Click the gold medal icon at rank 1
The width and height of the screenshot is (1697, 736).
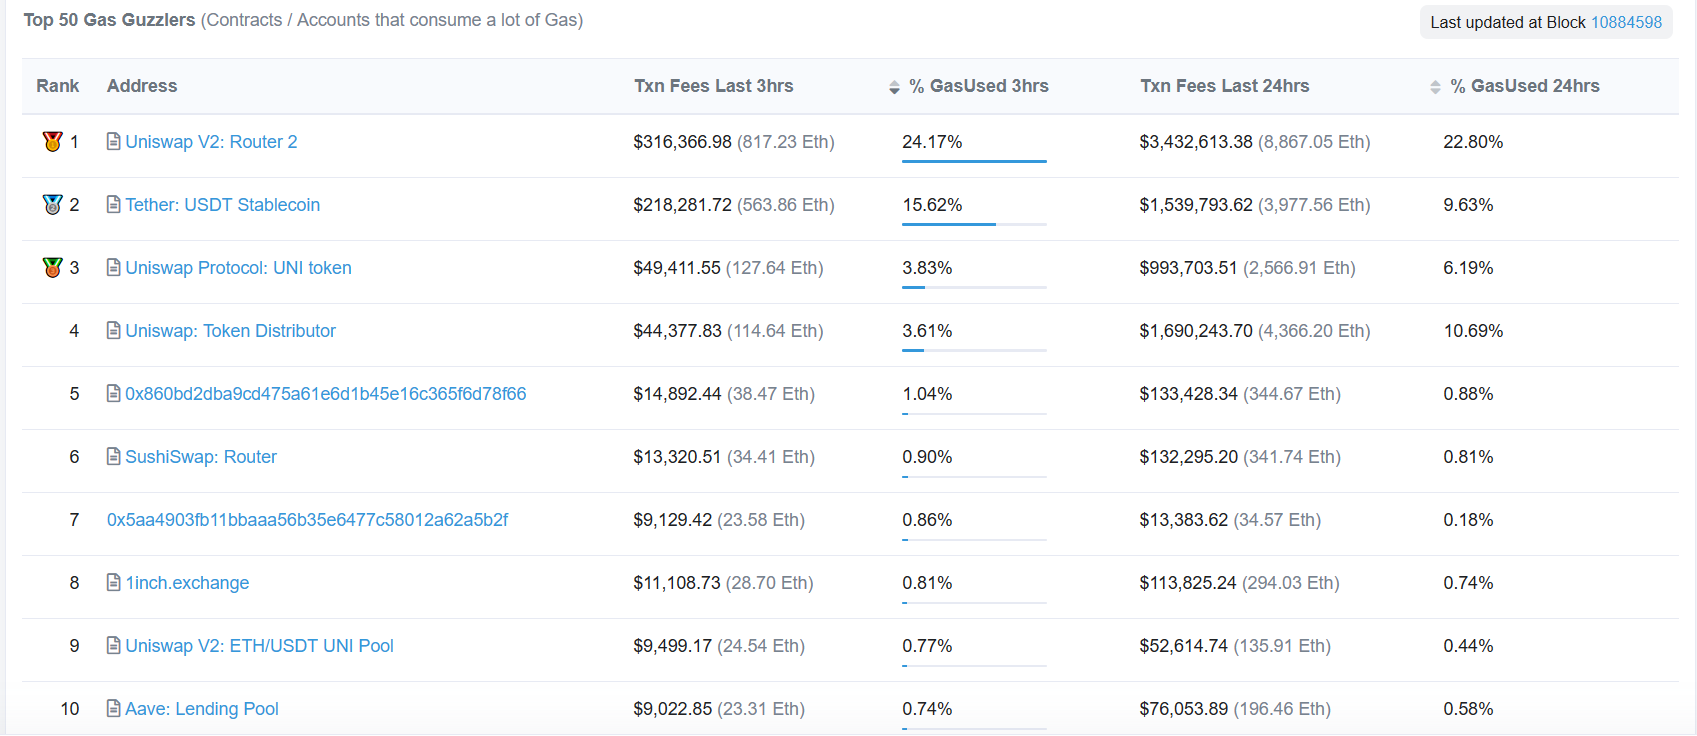[53, 142]
